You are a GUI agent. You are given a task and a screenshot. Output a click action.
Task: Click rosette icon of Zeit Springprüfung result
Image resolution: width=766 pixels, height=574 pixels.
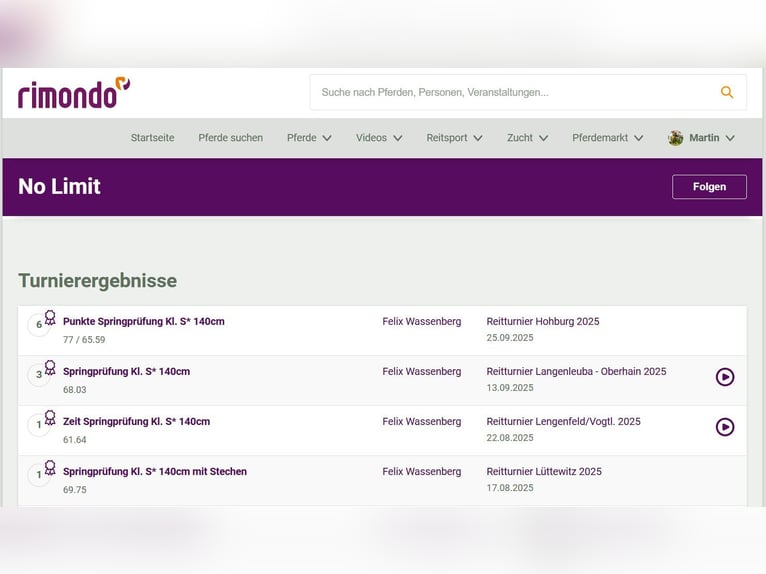click(50, 418)
